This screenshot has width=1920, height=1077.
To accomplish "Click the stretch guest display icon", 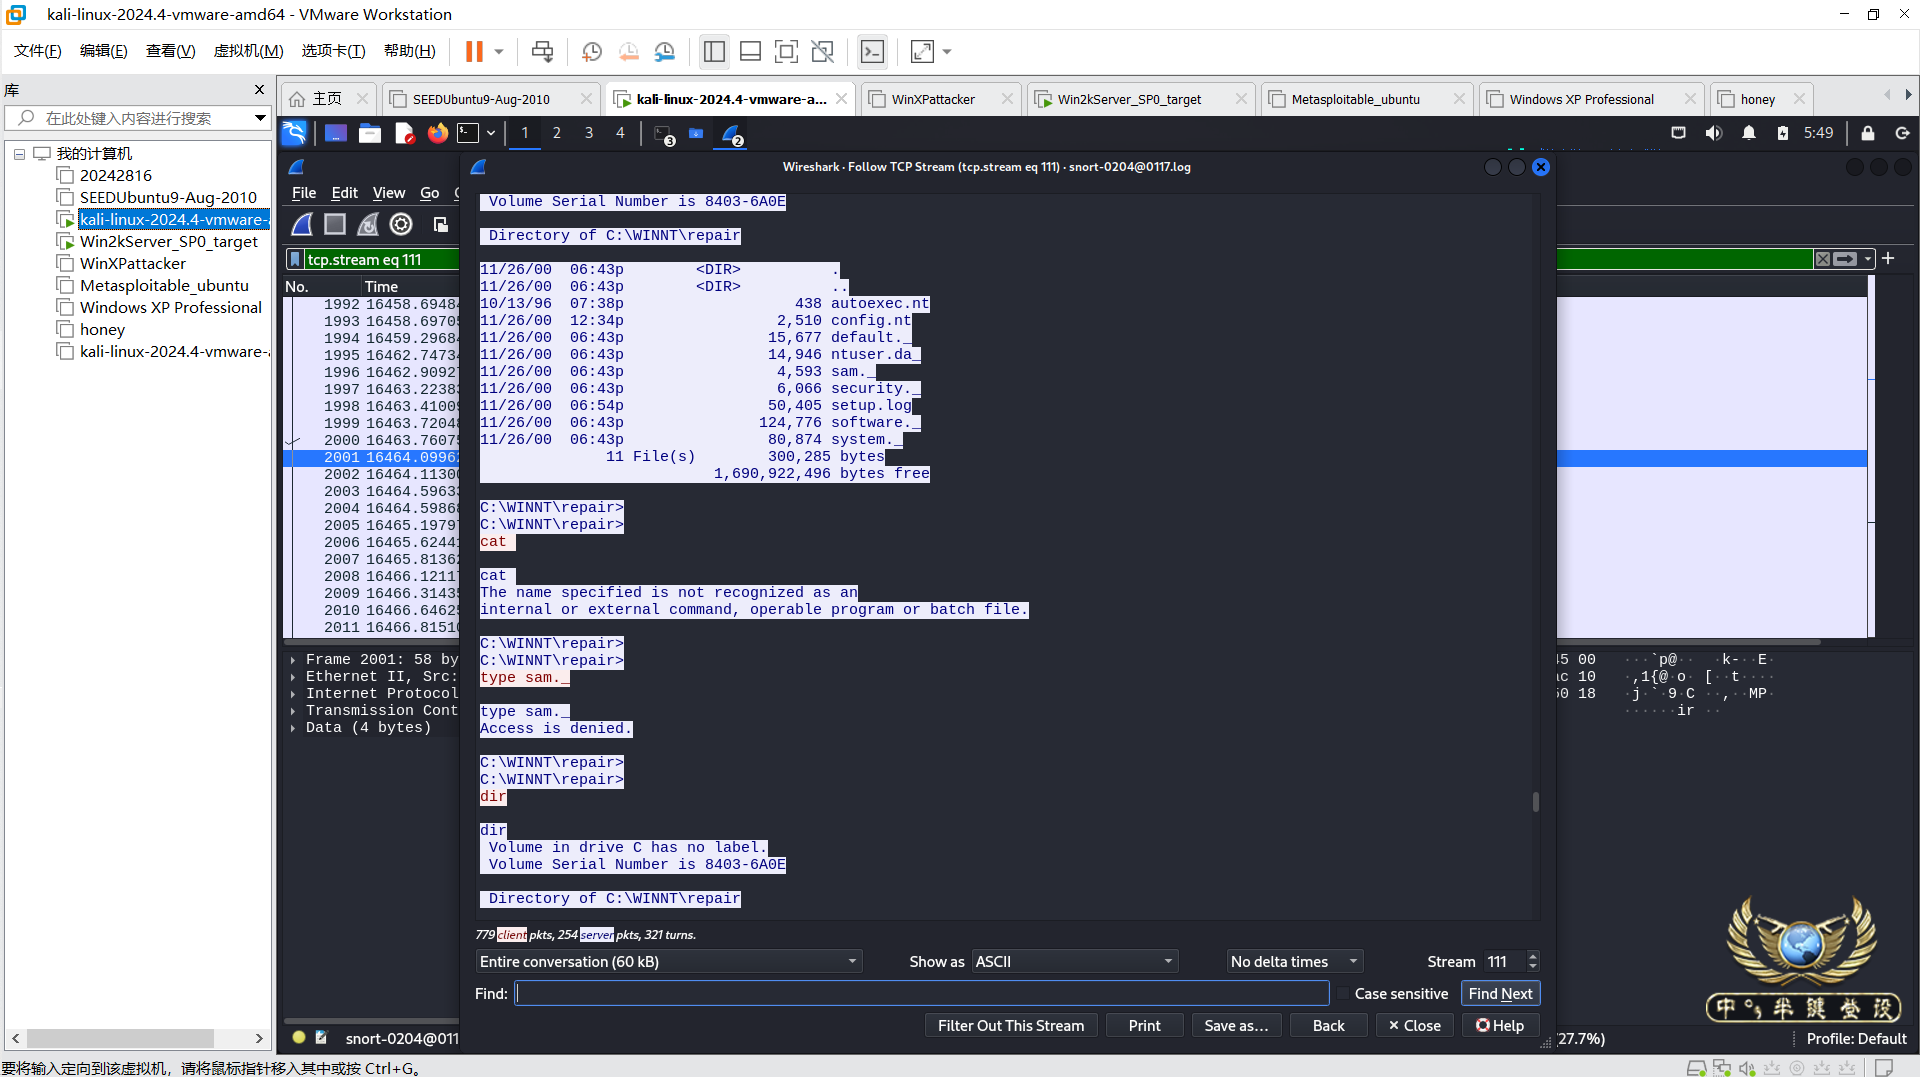I will [x=922, y=51].
